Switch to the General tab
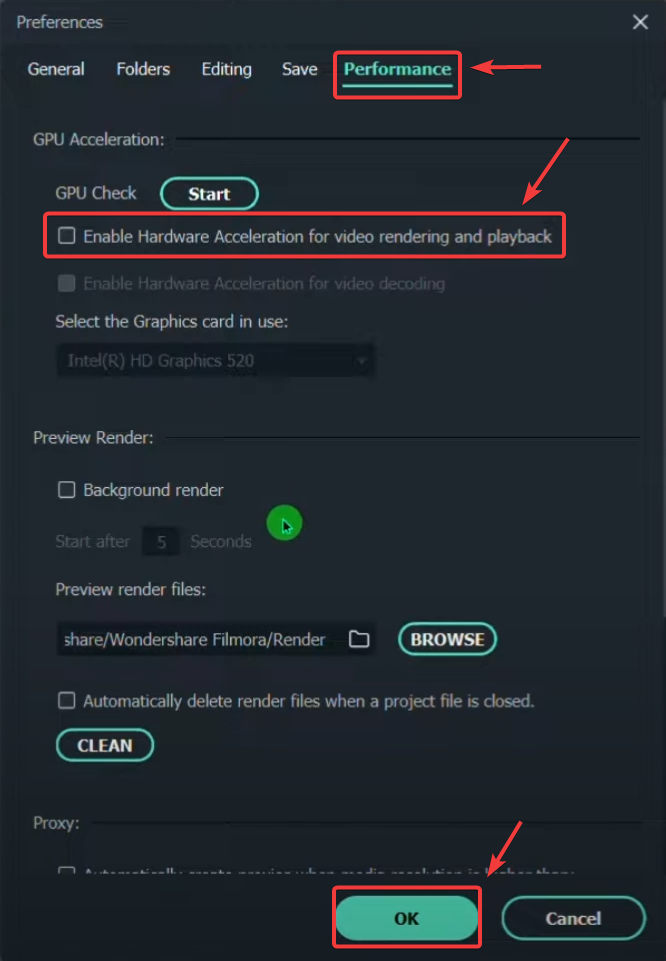666x961 pixels. tap(56, 69)
